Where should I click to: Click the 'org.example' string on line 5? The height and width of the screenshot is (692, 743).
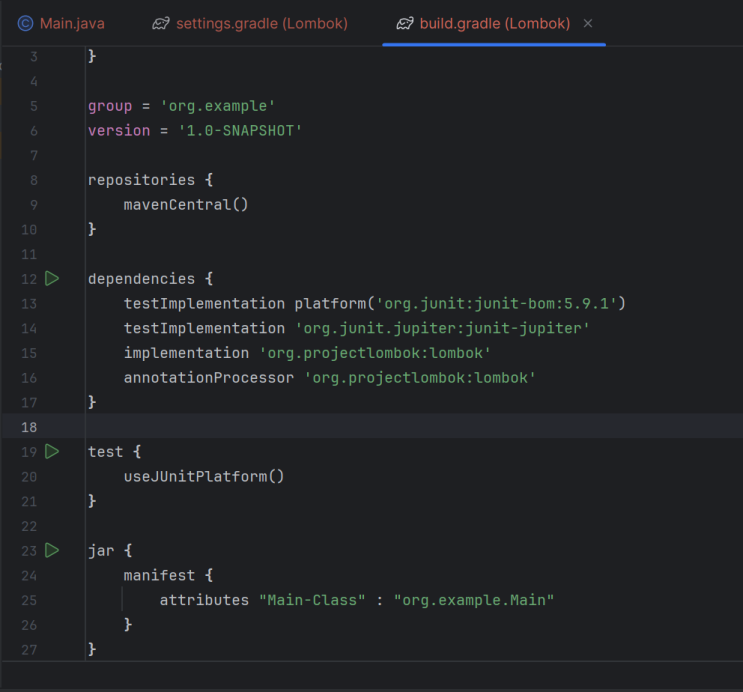click(x=218, y=106)
